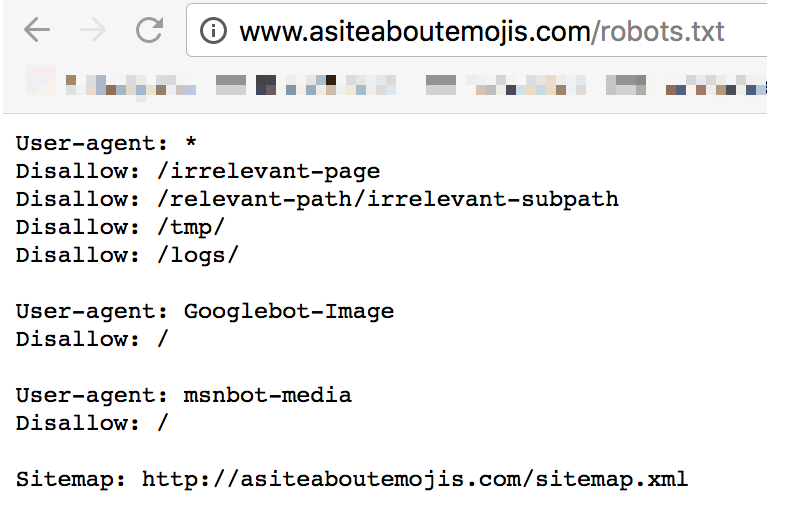
Task: Reload the robots.txt page
Action: (149, 31)
